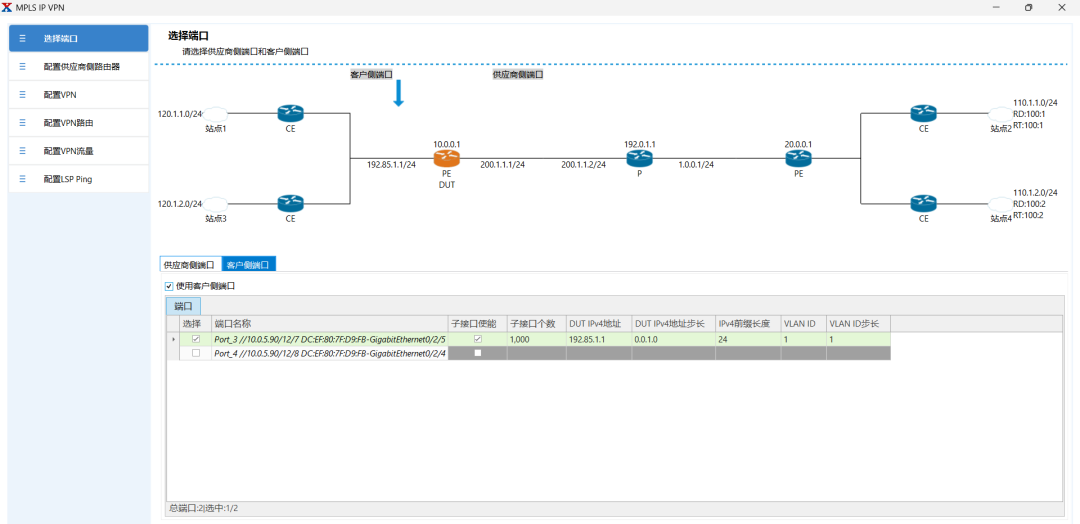The width and height of the screenshot is (1080, 524).
Task: Toggle the 选择 checkbox for Port_4
Action: [195, 353]
